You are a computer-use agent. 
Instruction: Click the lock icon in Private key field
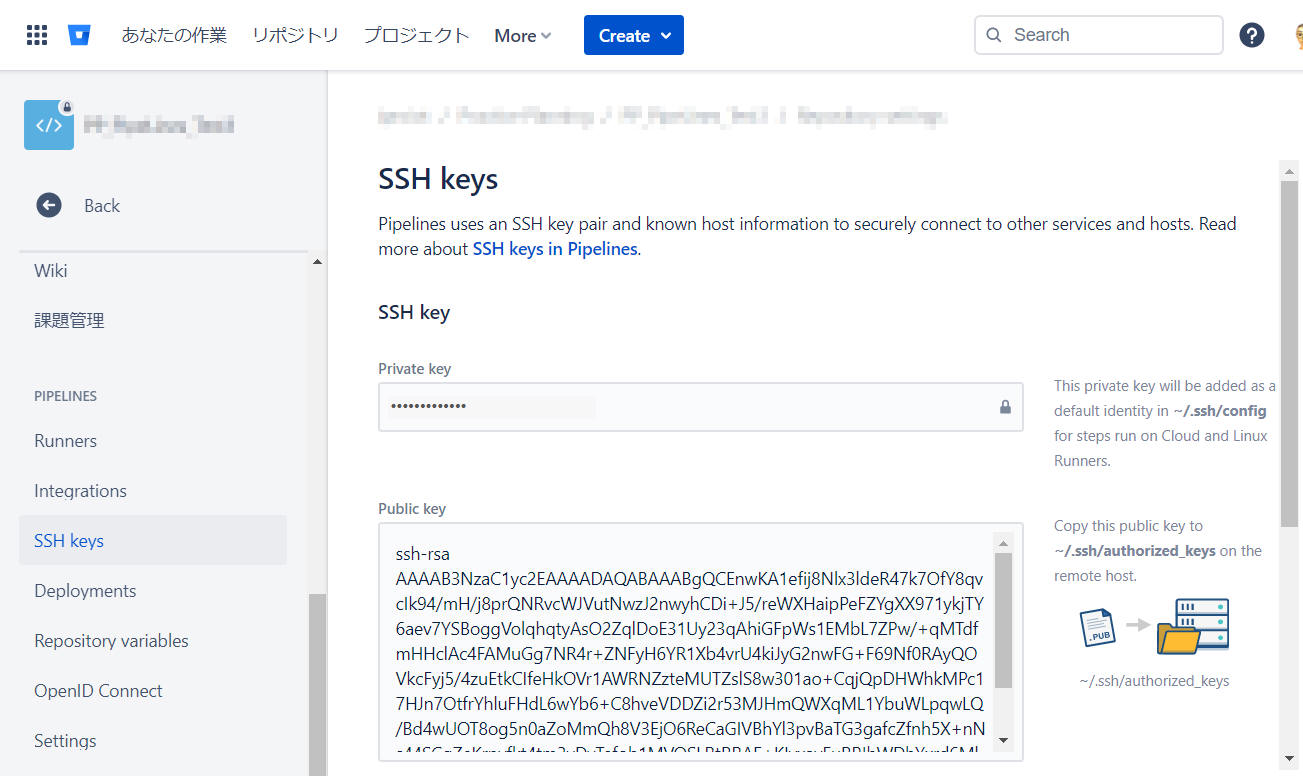tap(1005, 407)
